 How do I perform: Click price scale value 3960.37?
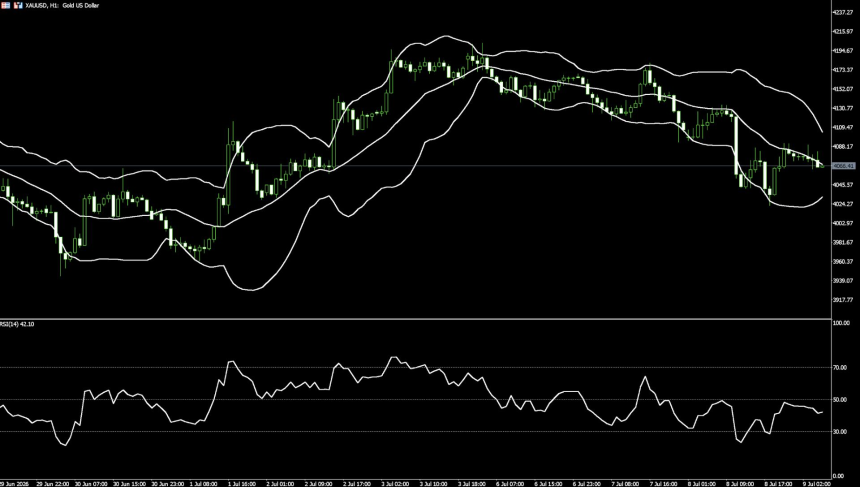click(842, 262)
